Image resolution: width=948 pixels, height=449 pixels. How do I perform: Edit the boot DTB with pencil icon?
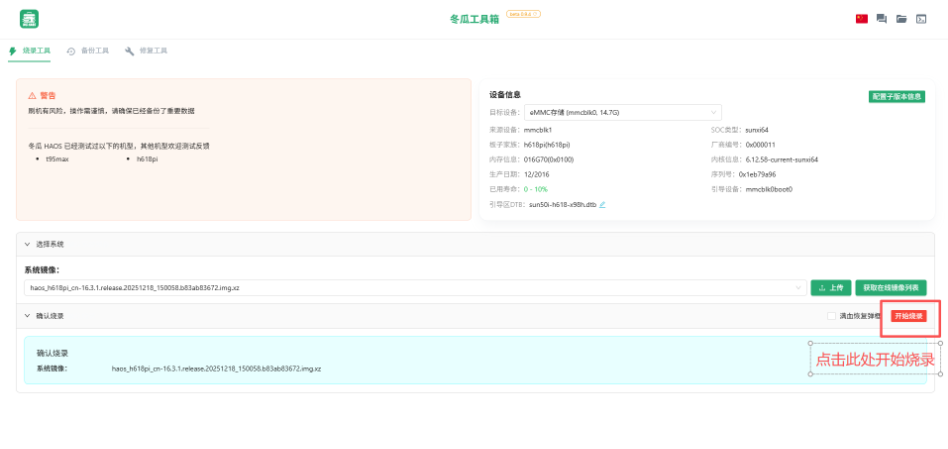(x=602, y=204)
